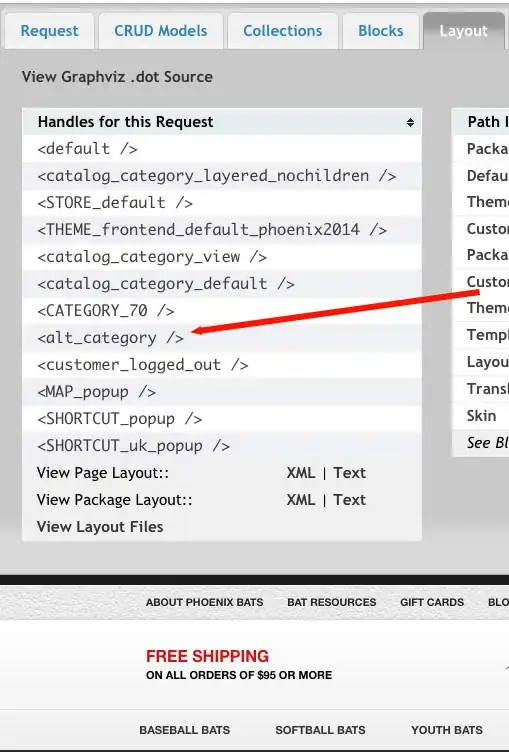
Task: Open Bat Resources navigation link
Action: [331, 602]
